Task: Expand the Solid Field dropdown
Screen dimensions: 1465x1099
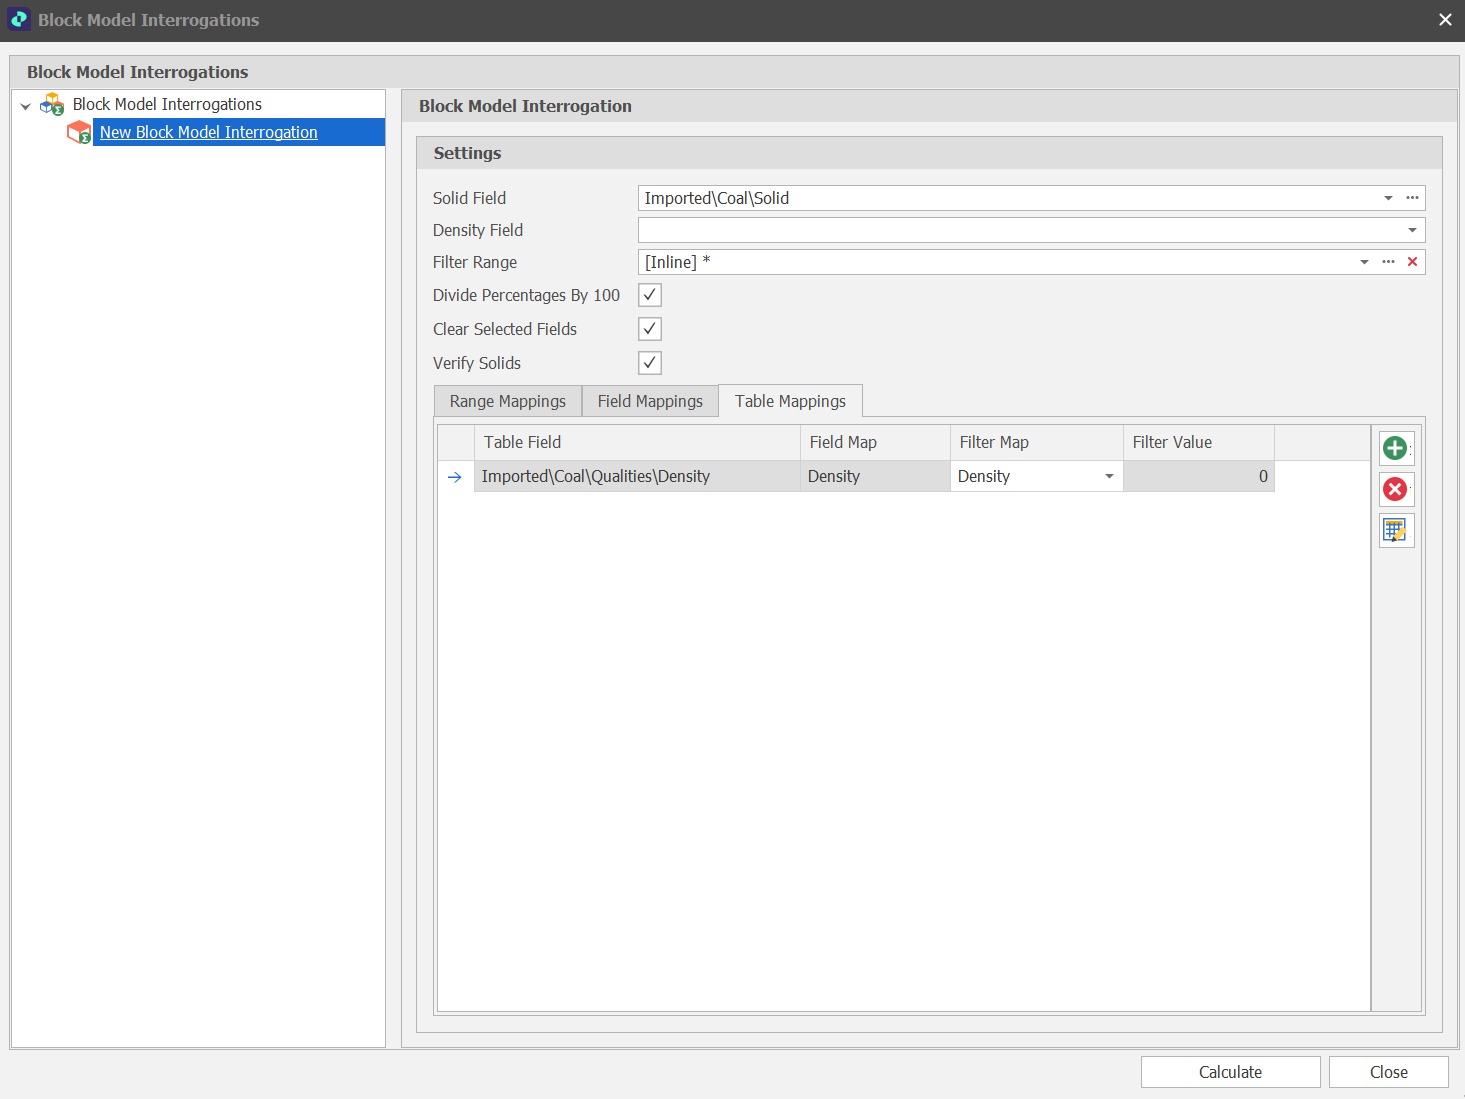Action: click(1388, 198)
